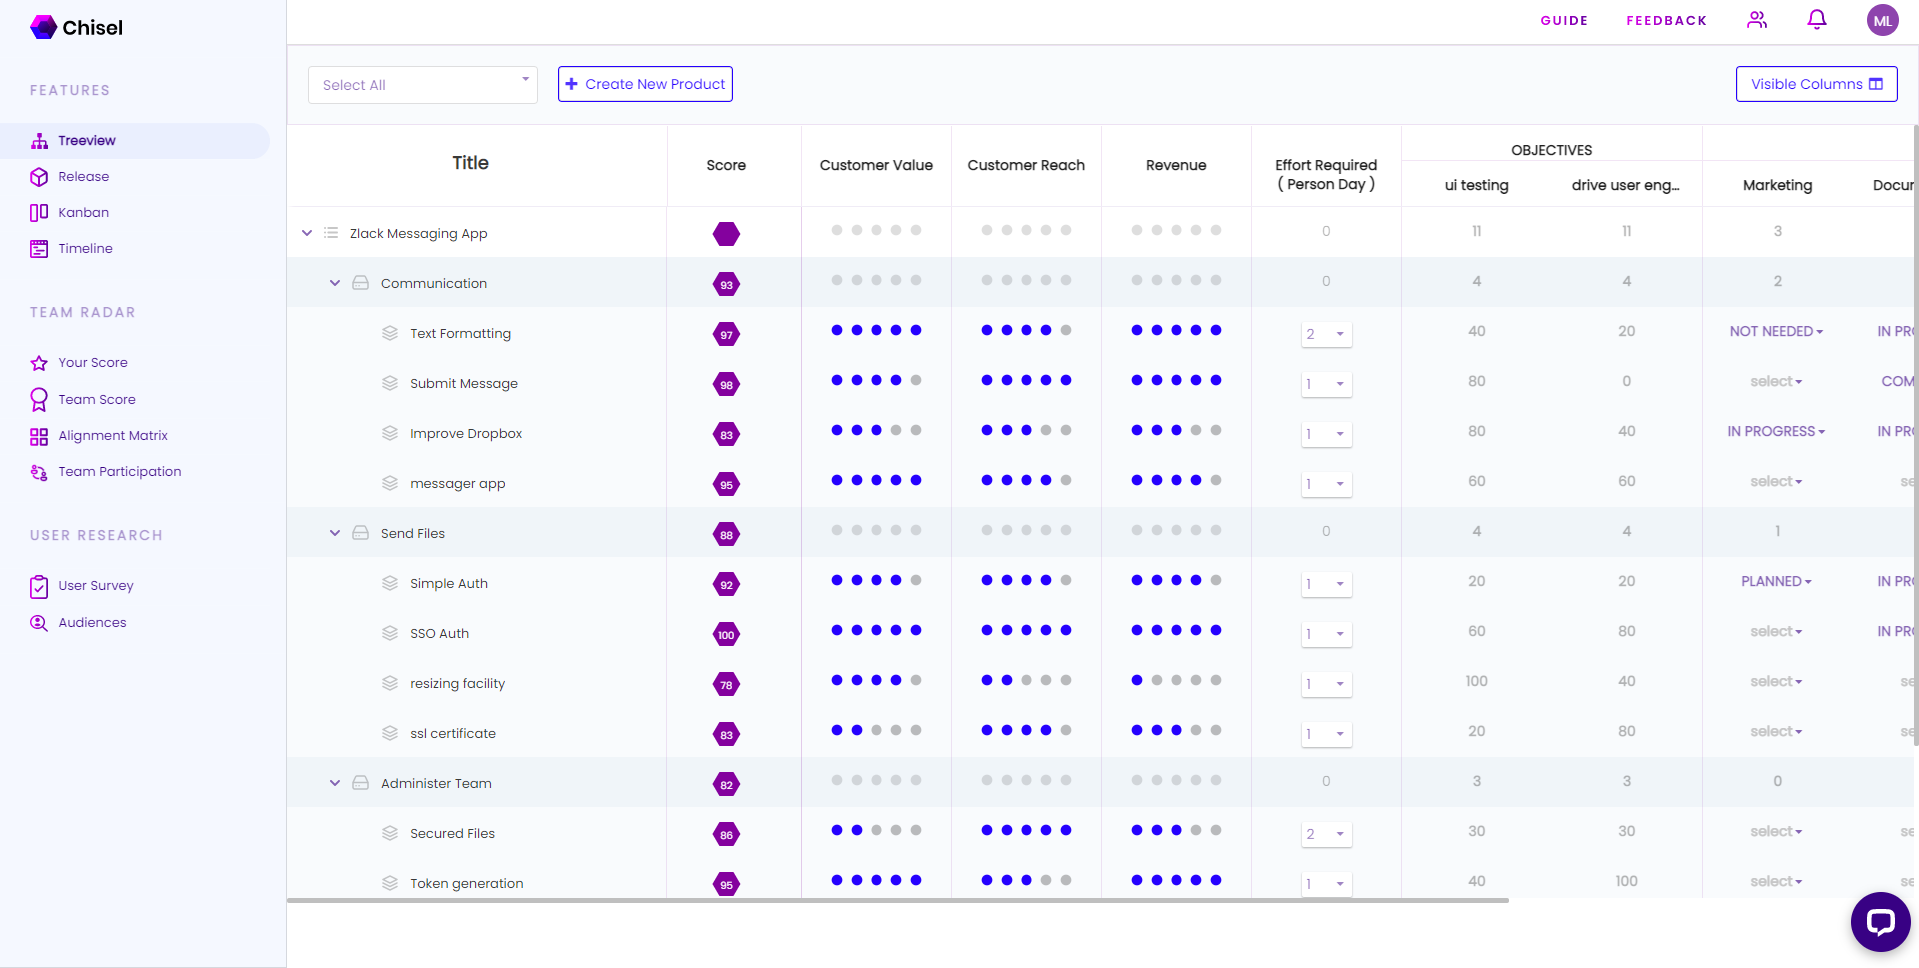Launch the chat widget bubble
The width and height of the screenshot is (1919, 968).
[1880, 921]
